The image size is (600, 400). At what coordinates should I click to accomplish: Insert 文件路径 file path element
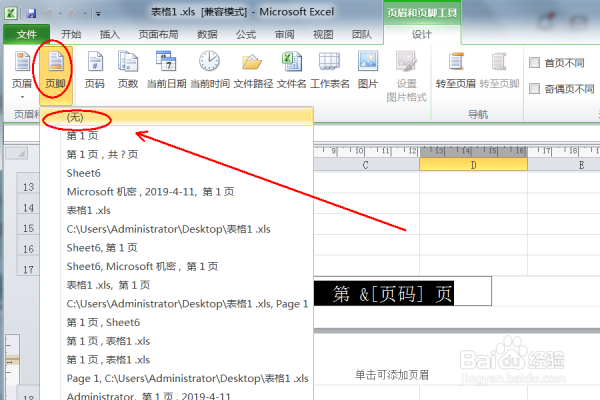tap(253, 70)
